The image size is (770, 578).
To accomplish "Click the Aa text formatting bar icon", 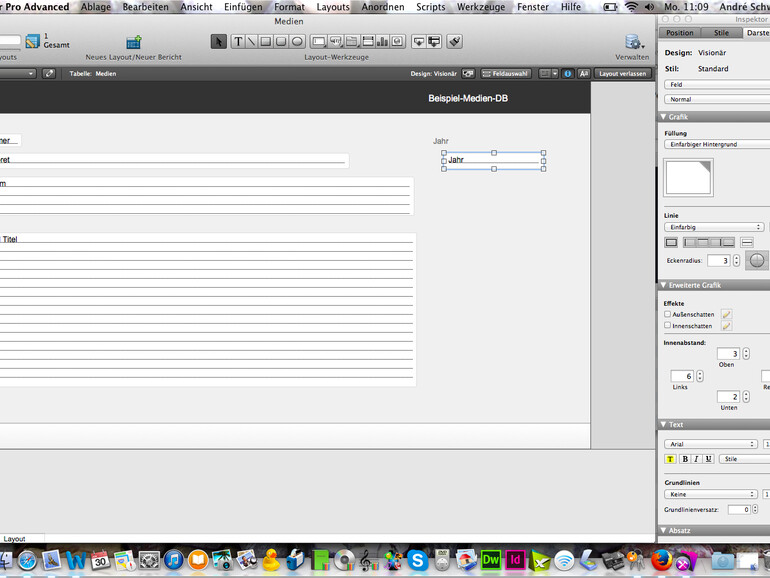I will [583, 74].
